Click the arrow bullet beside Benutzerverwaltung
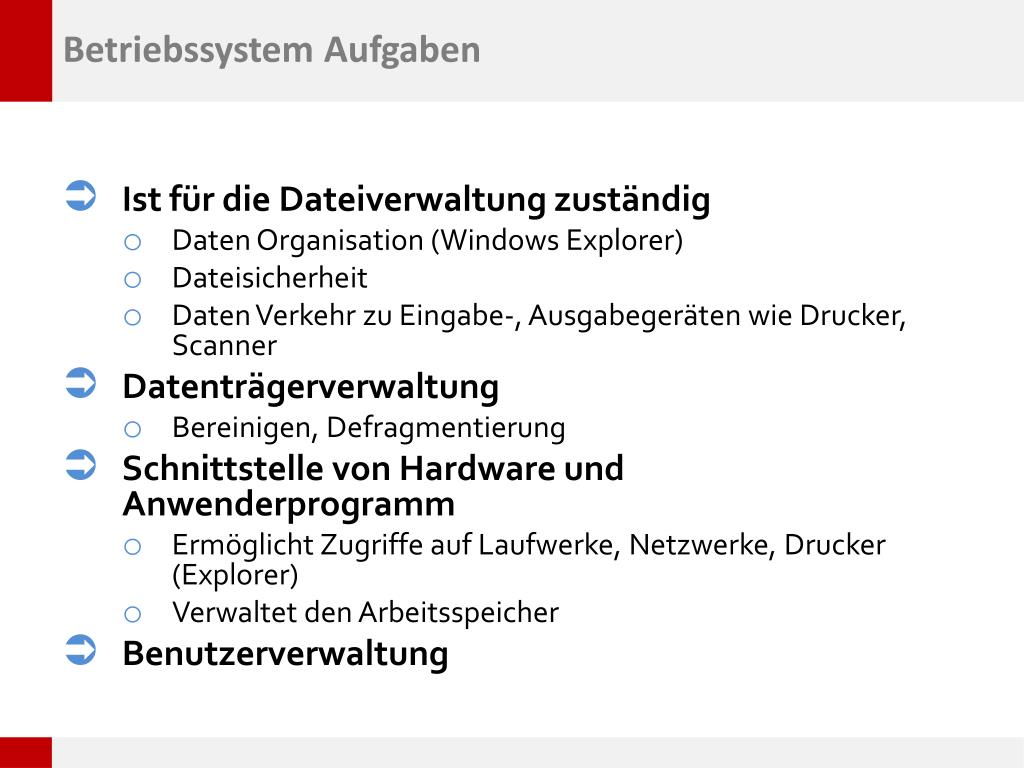Viewport: 1024px width, 768px height. pos(81,650)
